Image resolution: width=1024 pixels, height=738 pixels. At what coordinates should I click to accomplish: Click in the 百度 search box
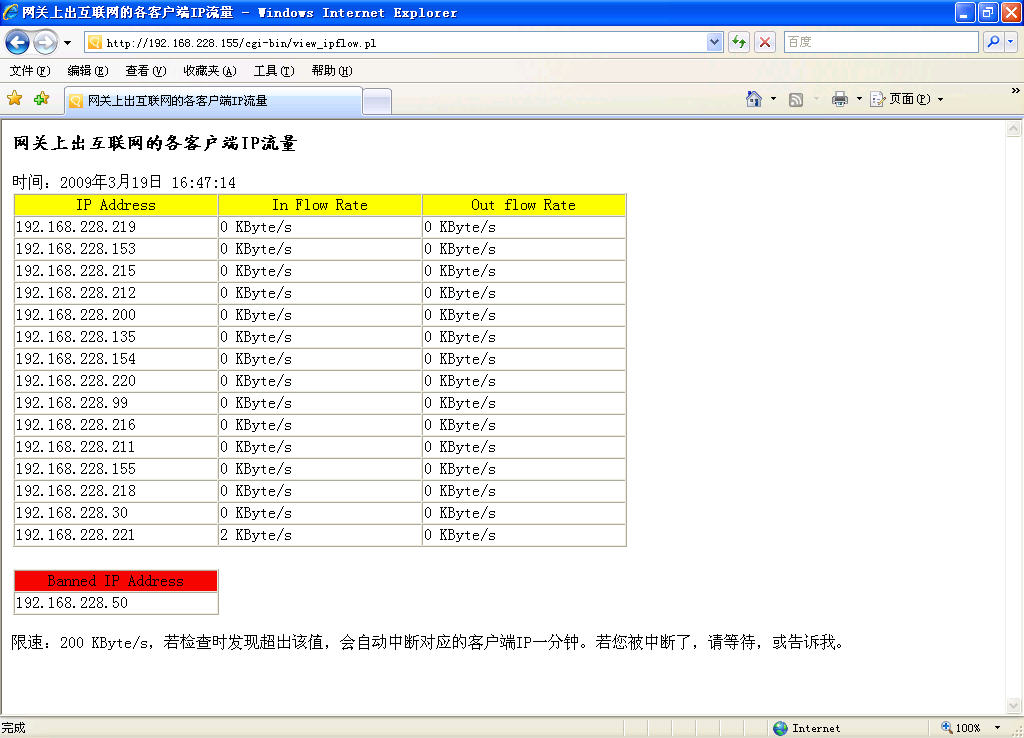click(880, 42)
